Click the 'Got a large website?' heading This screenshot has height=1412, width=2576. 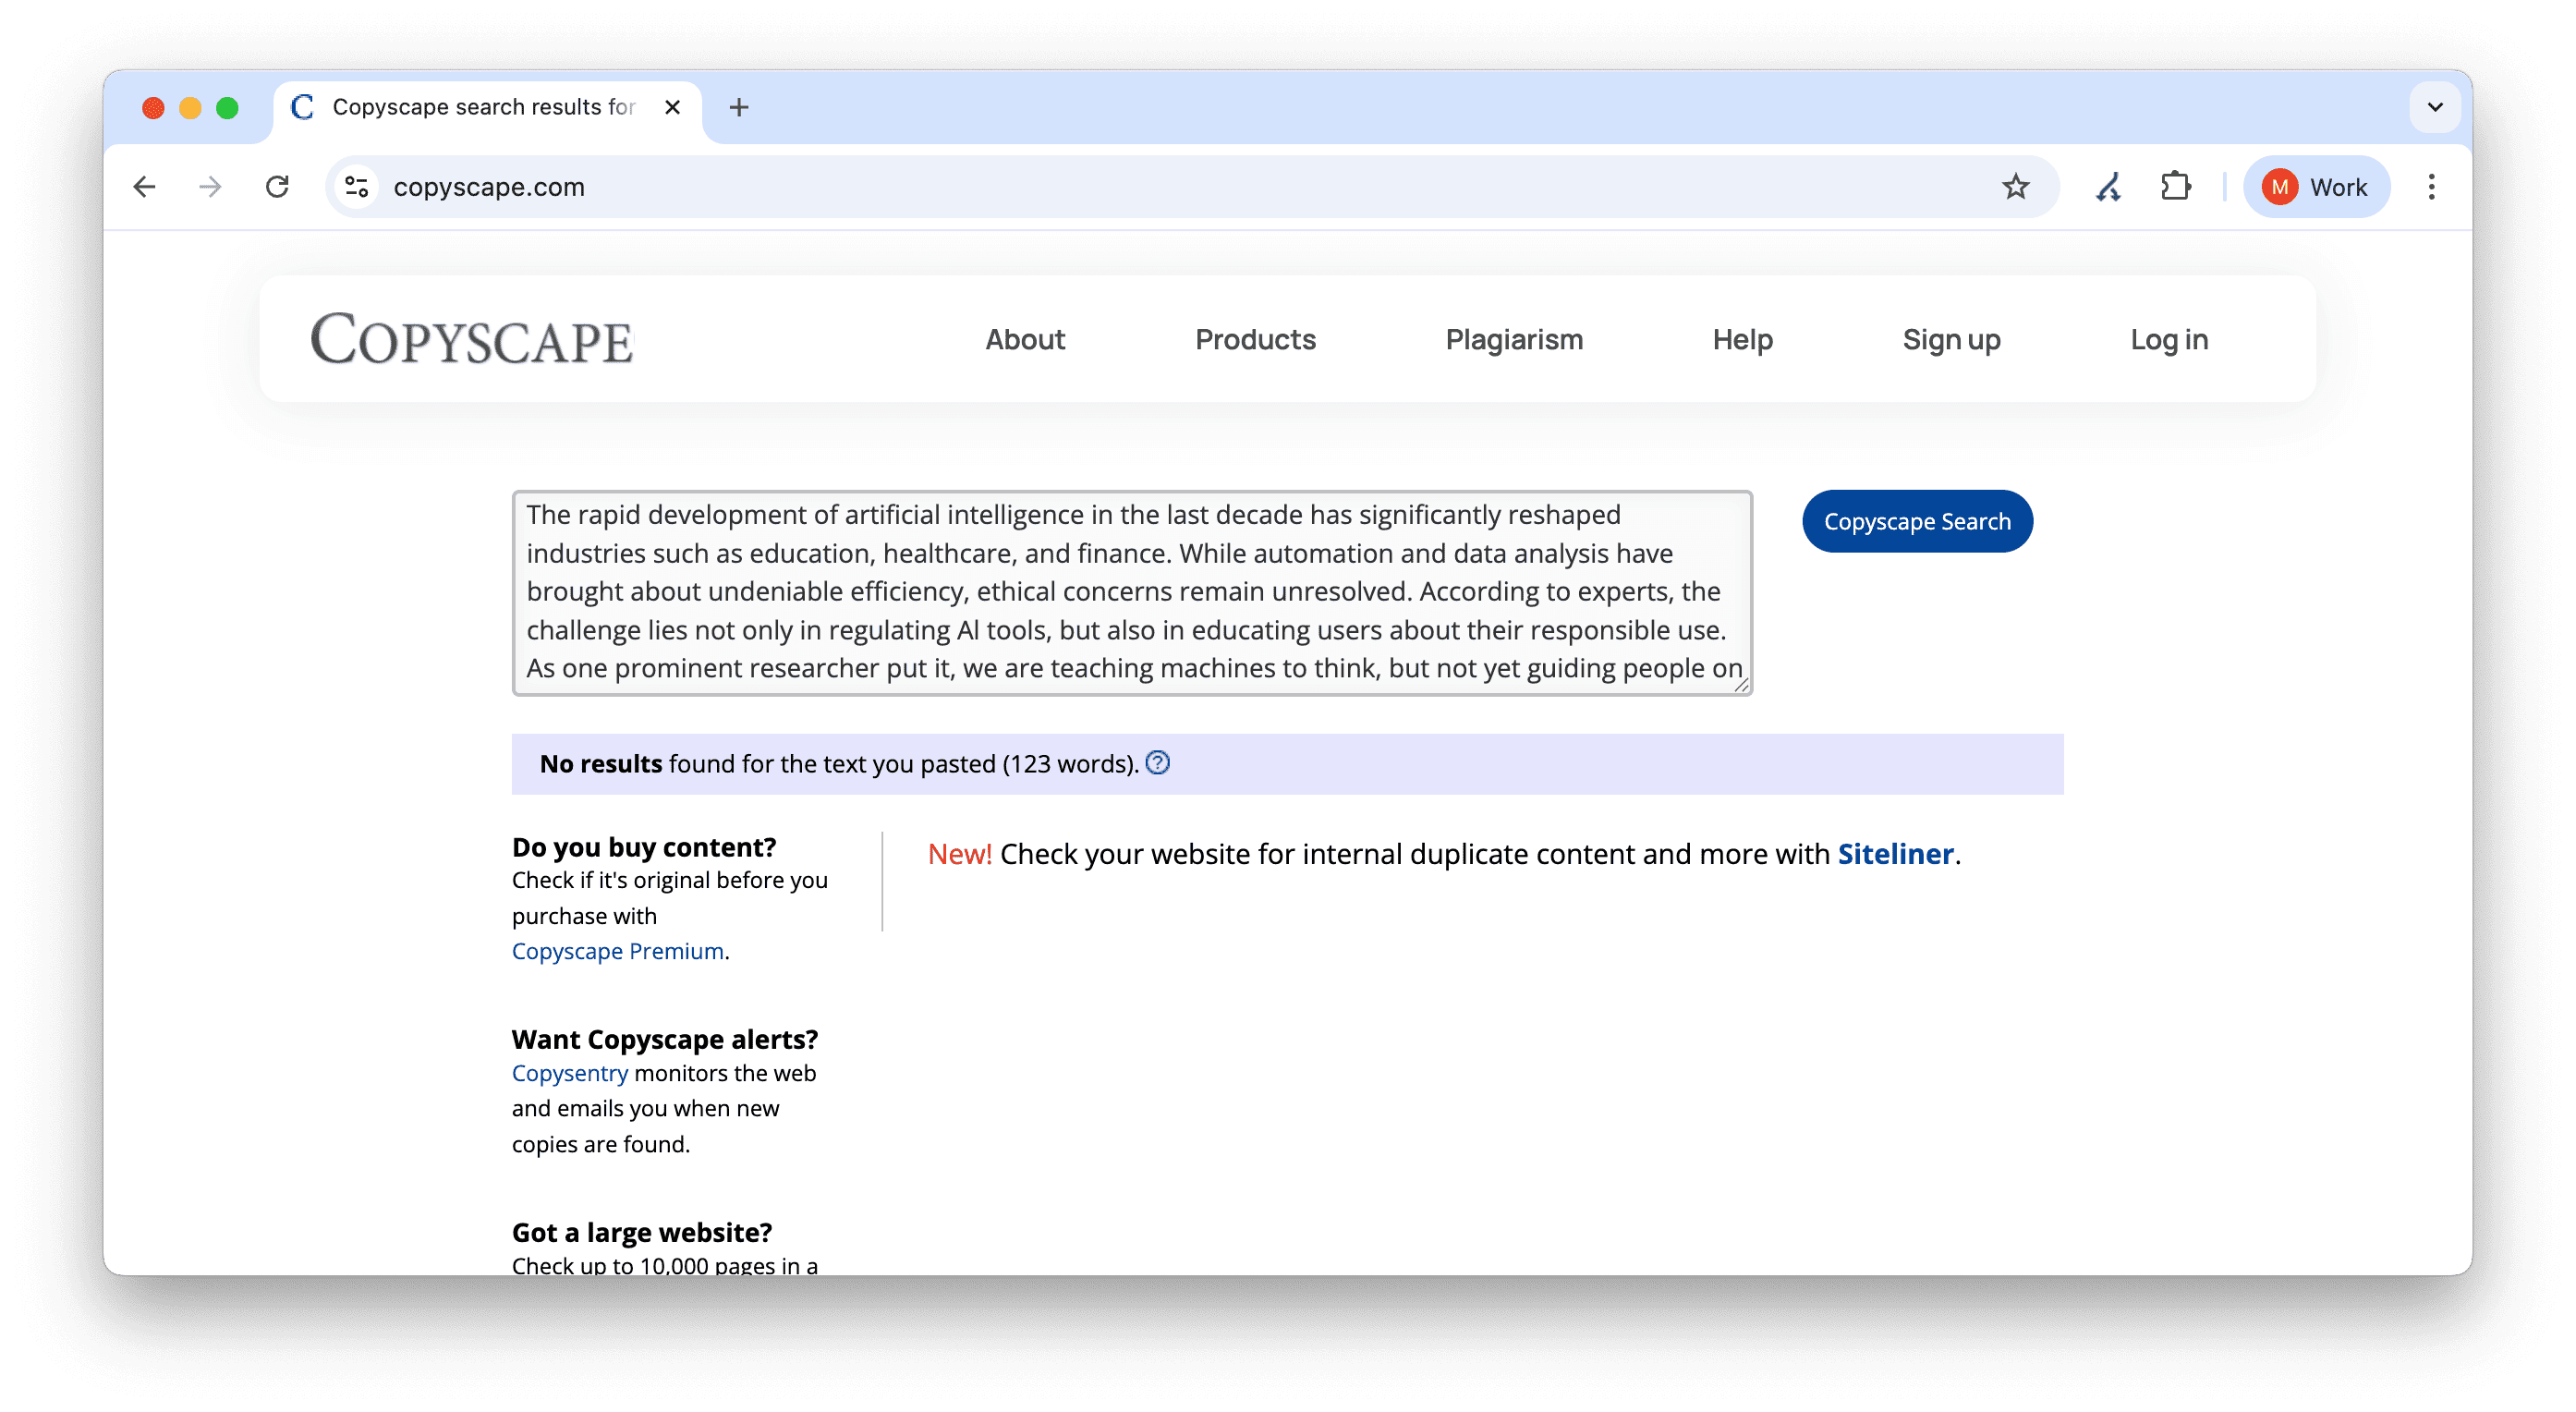pos(641,1232)
